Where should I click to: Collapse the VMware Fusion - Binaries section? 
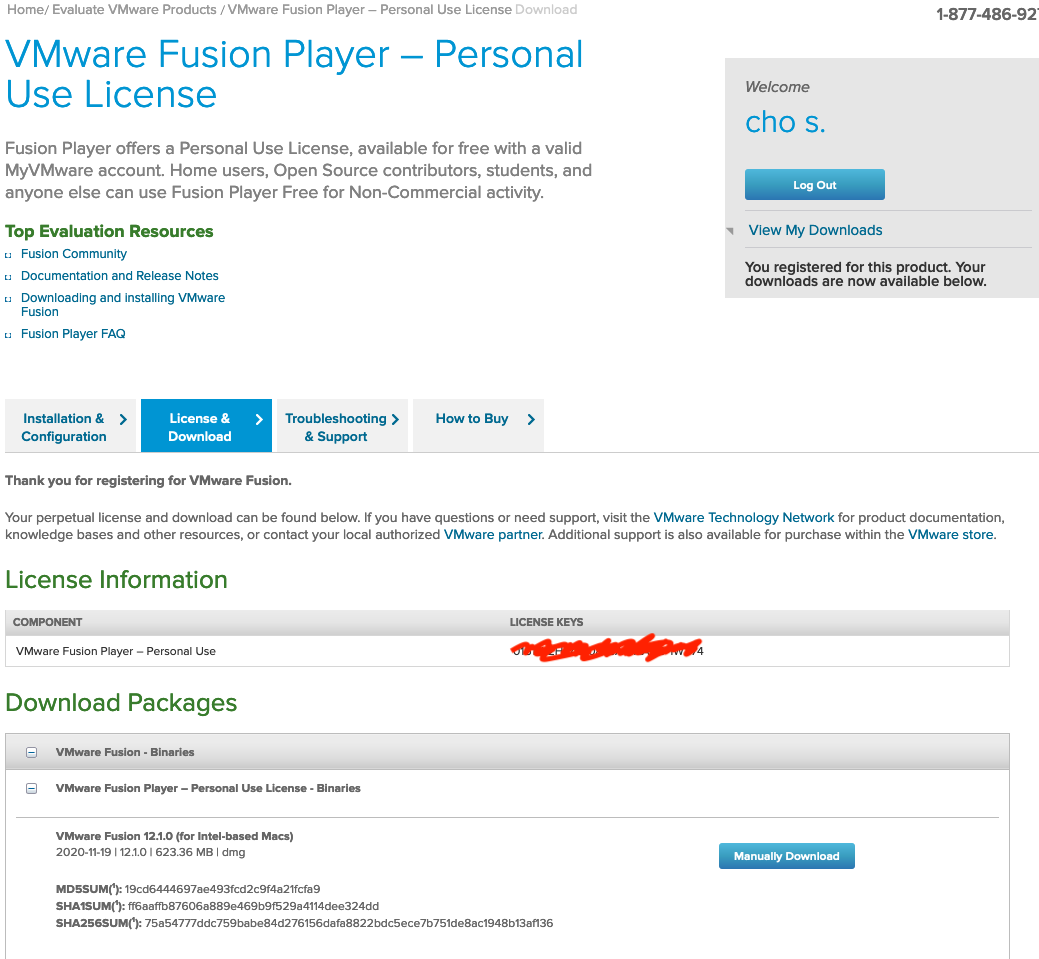31,752
